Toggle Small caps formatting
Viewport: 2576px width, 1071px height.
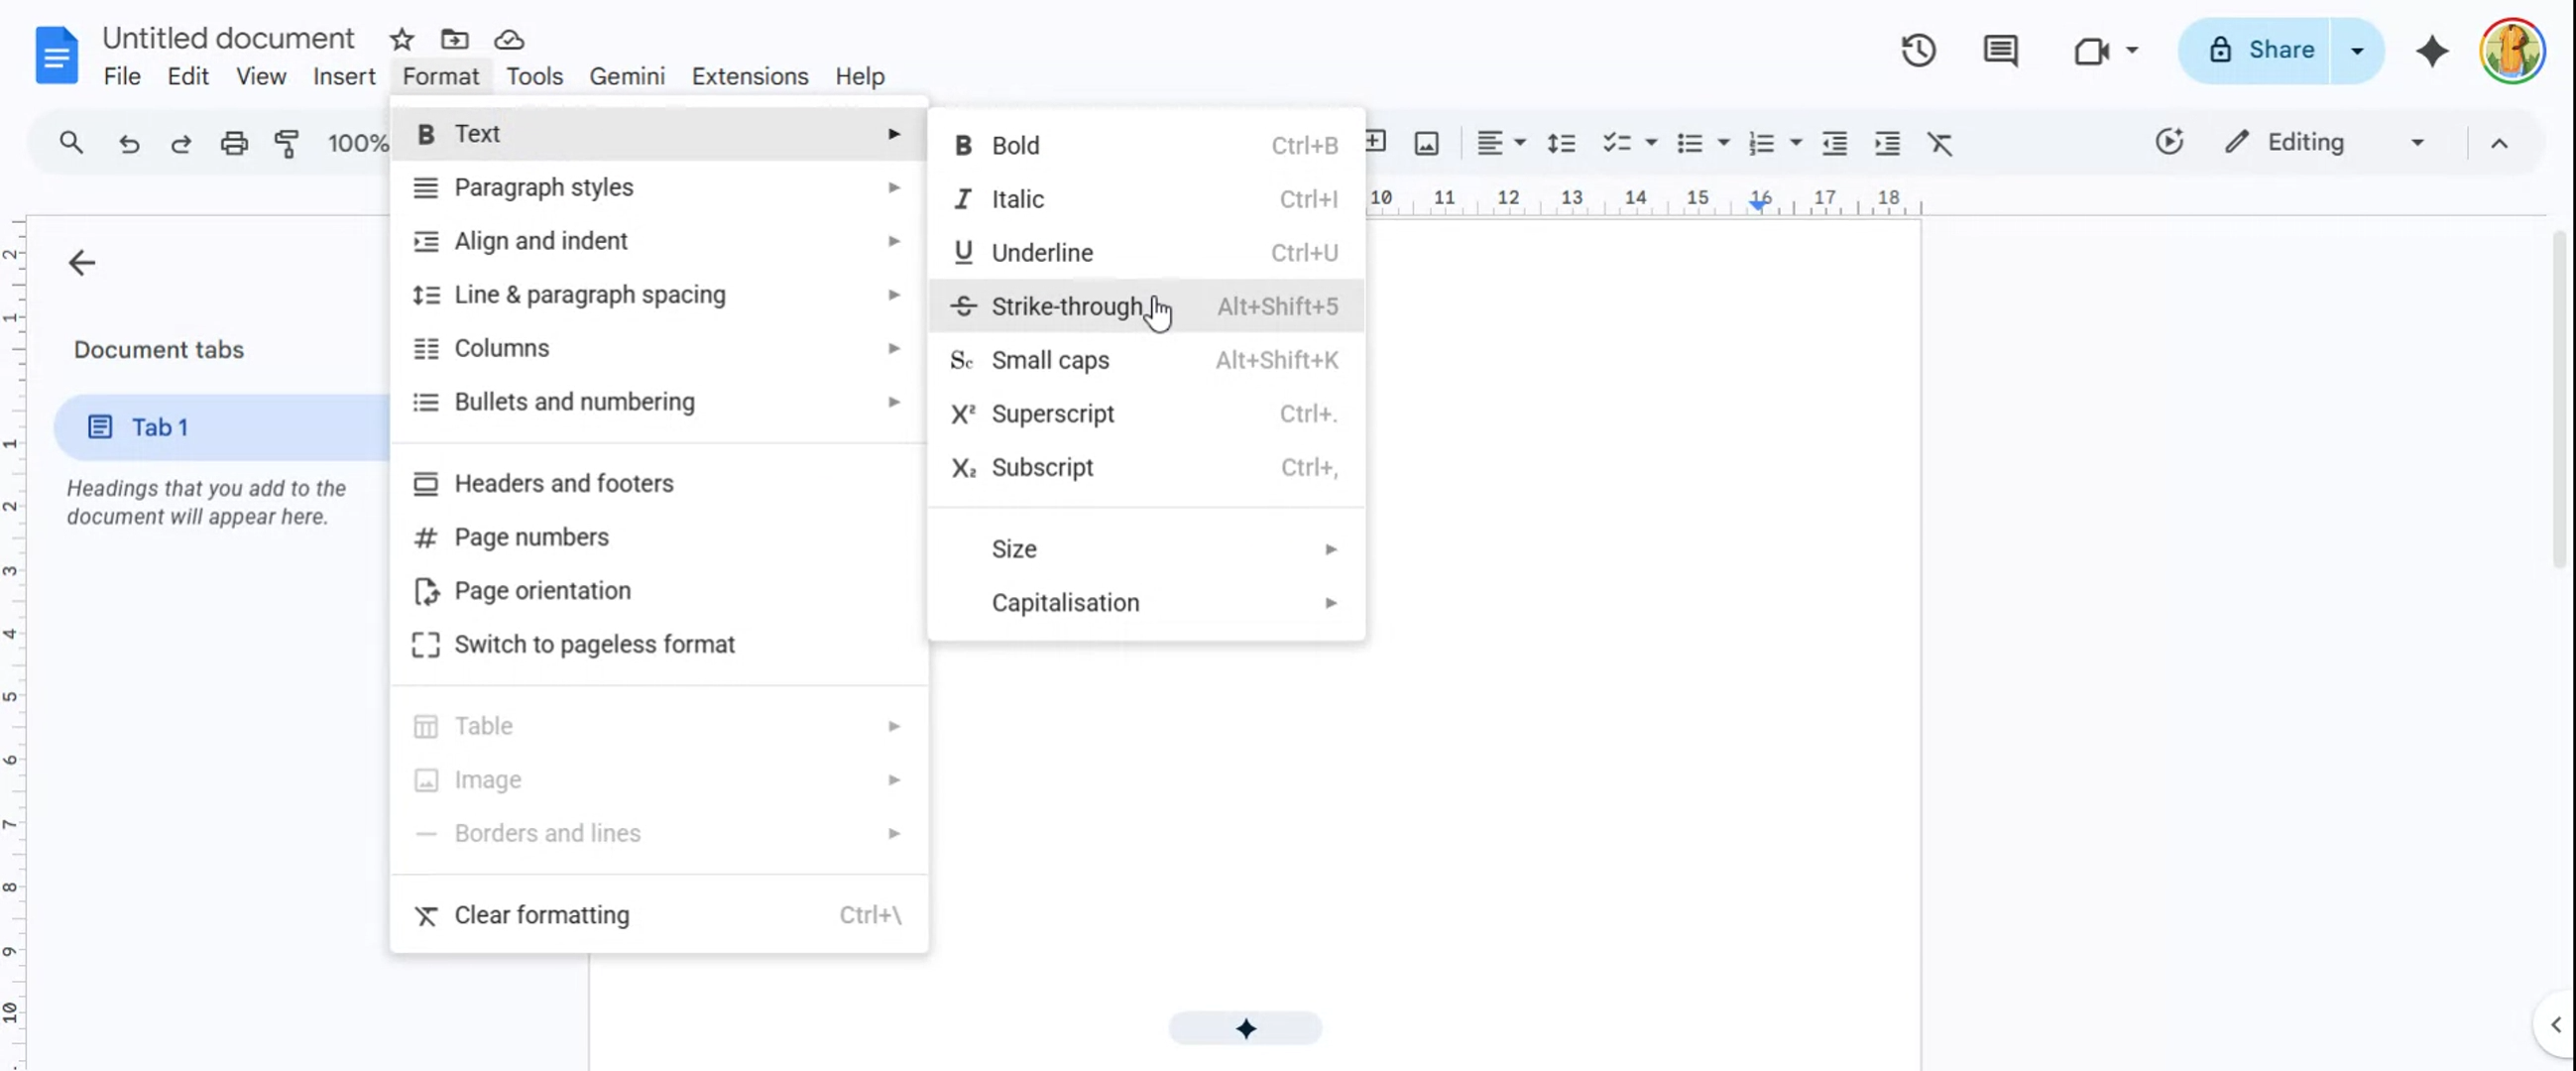(1146, 360)
